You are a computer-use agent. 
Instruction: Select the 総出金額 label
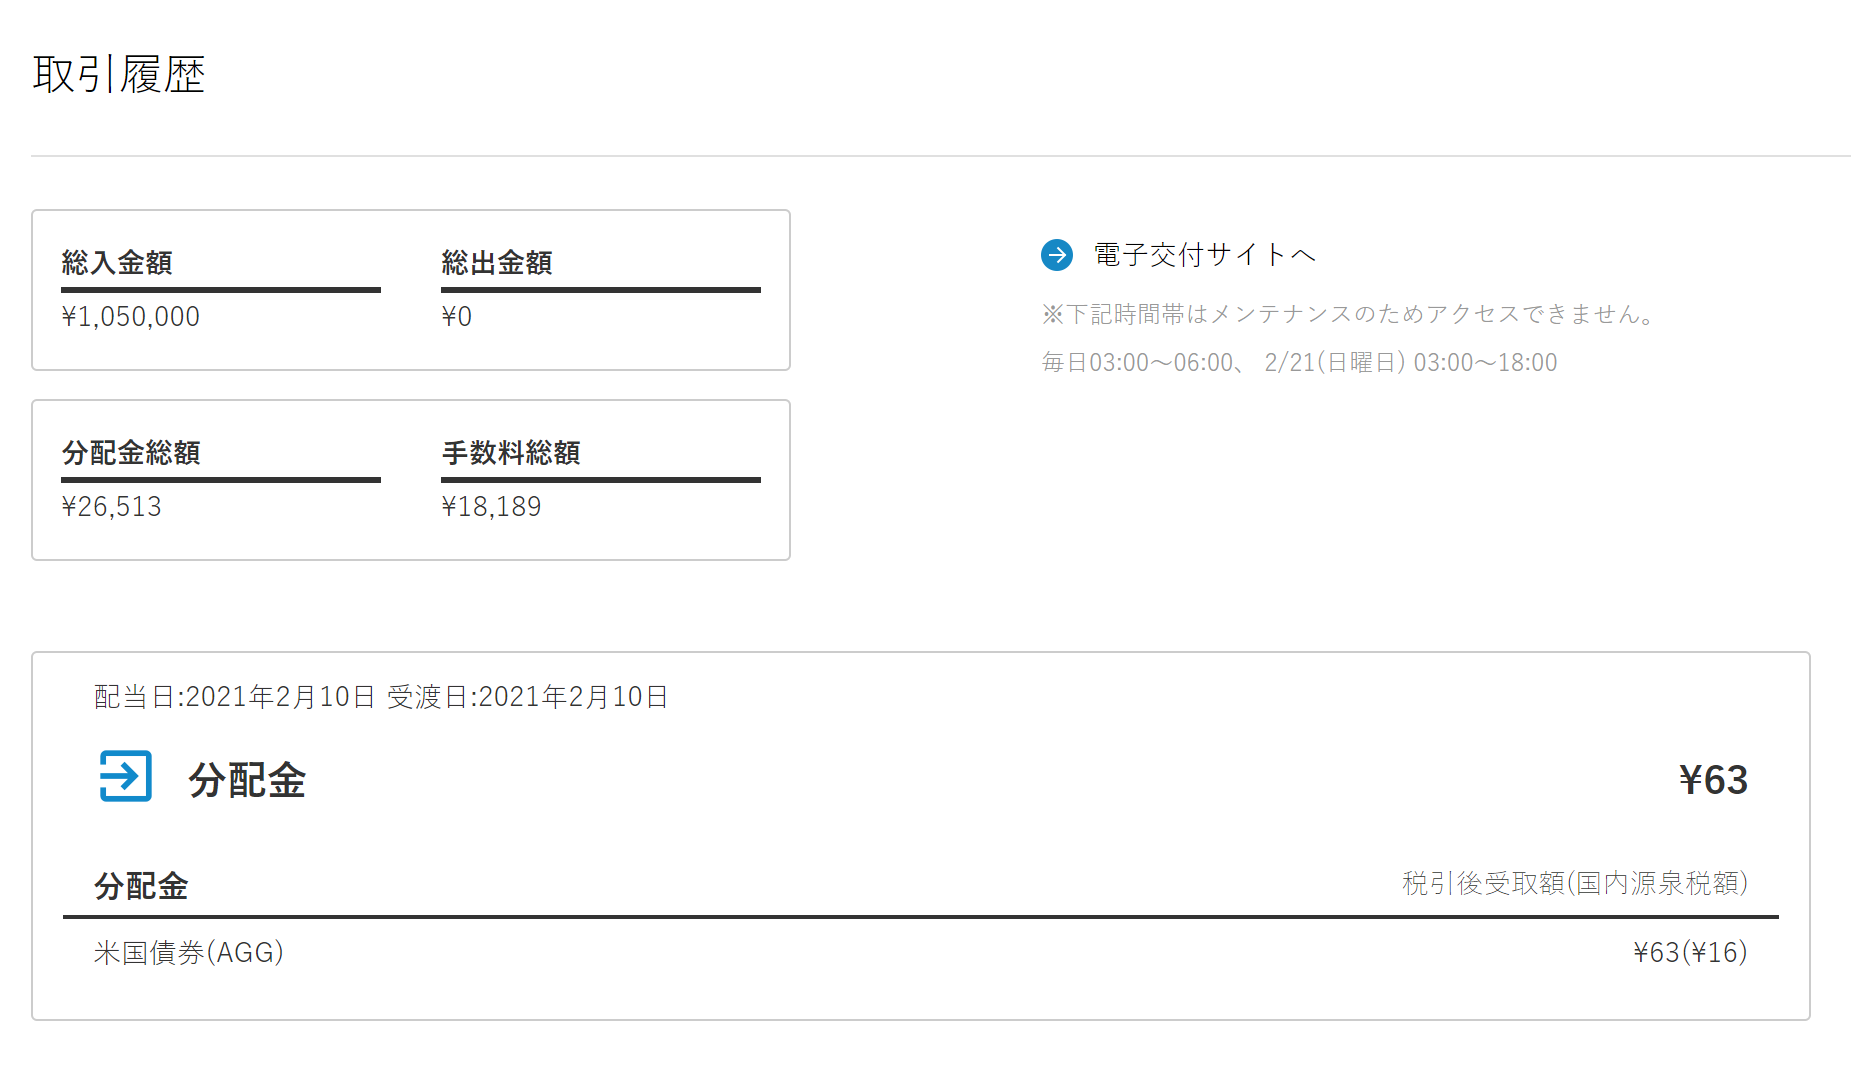pyautogui.click(x=497, y=263)
